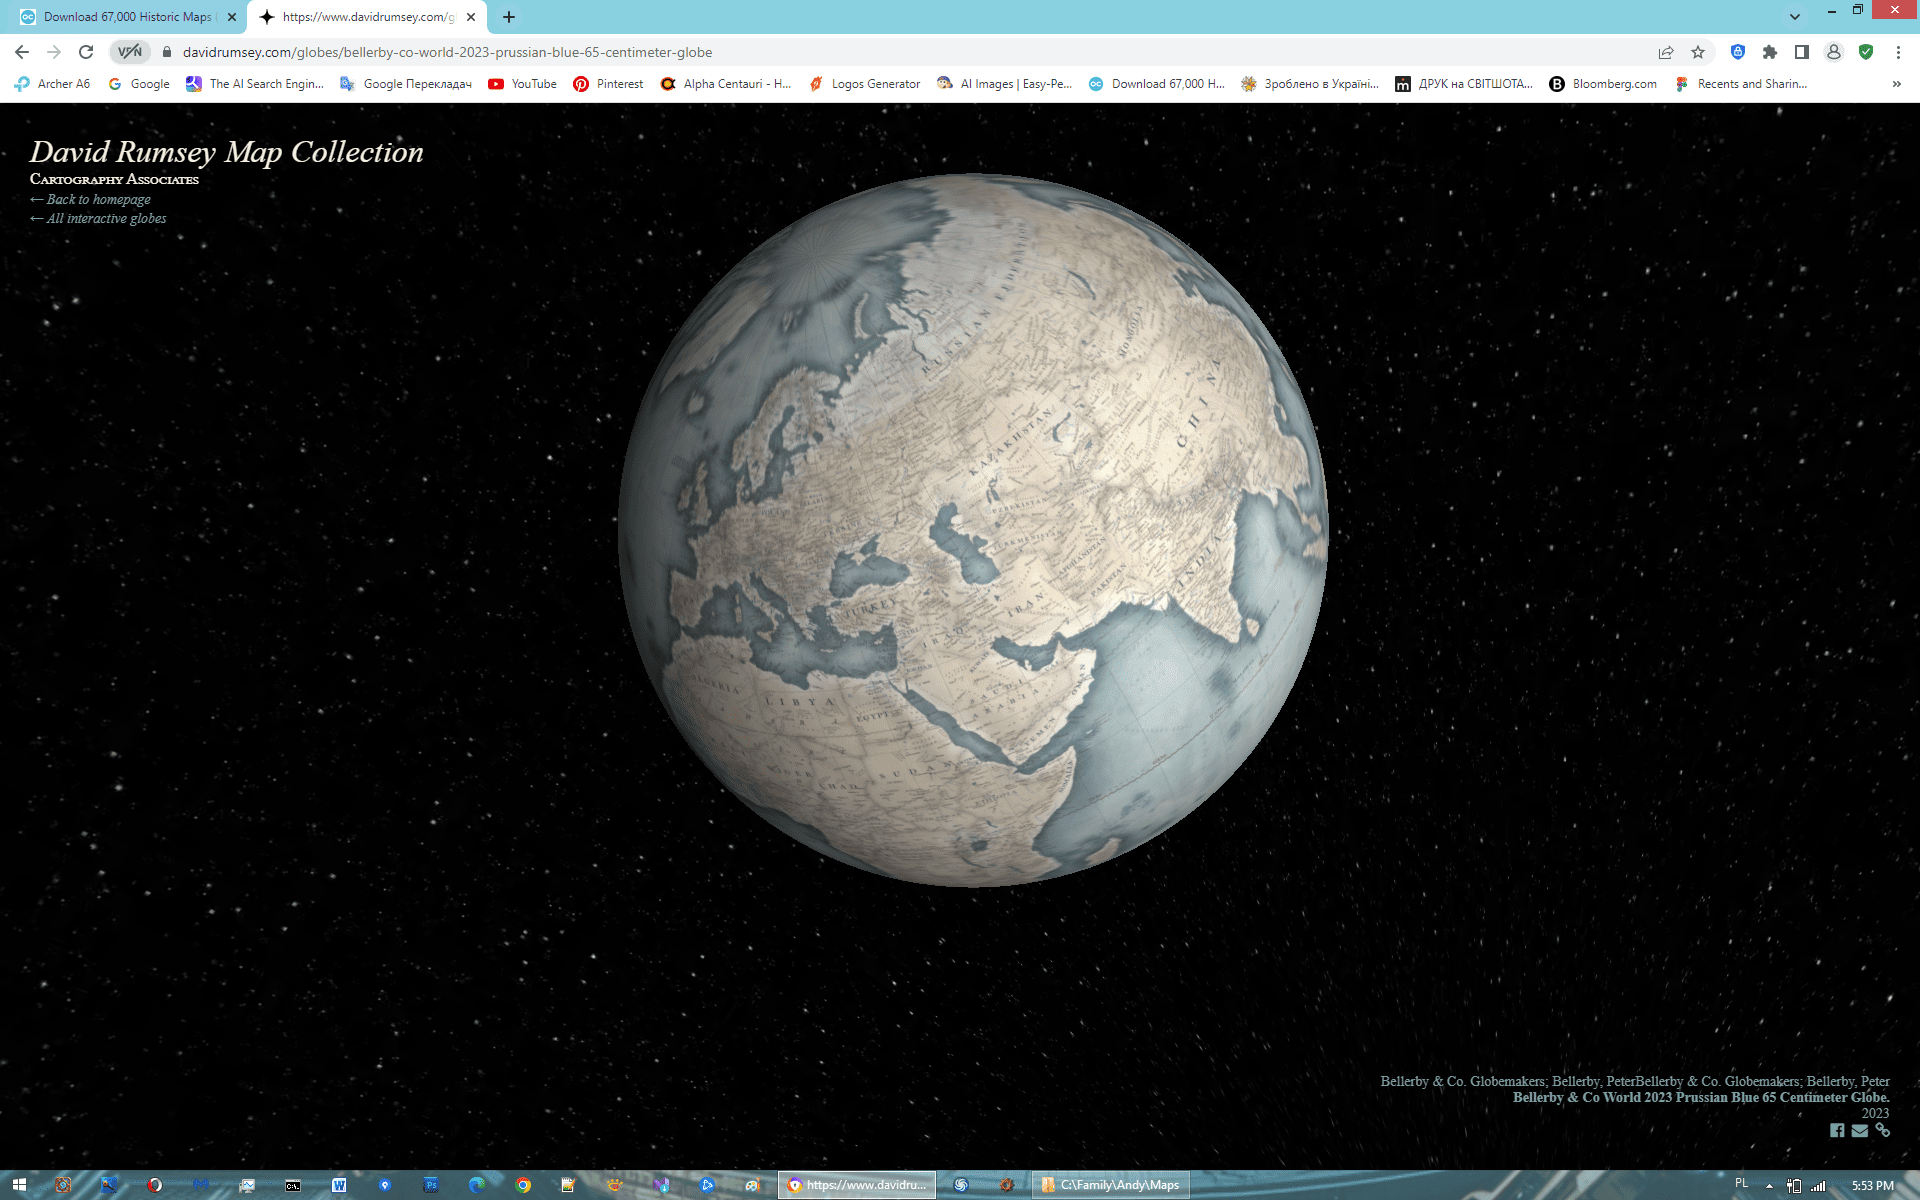
Task: Open the blue VPN shield extension
Action: [x=1738, y=52]
